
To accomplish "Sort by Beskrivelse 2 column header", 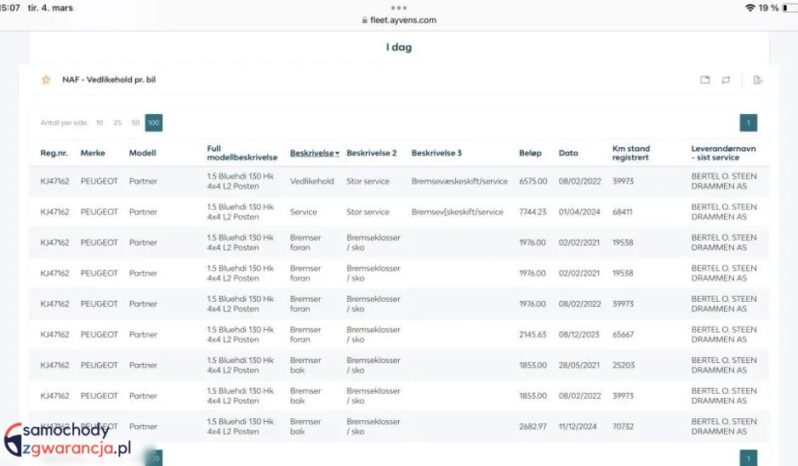I will (x=372, y=153).
